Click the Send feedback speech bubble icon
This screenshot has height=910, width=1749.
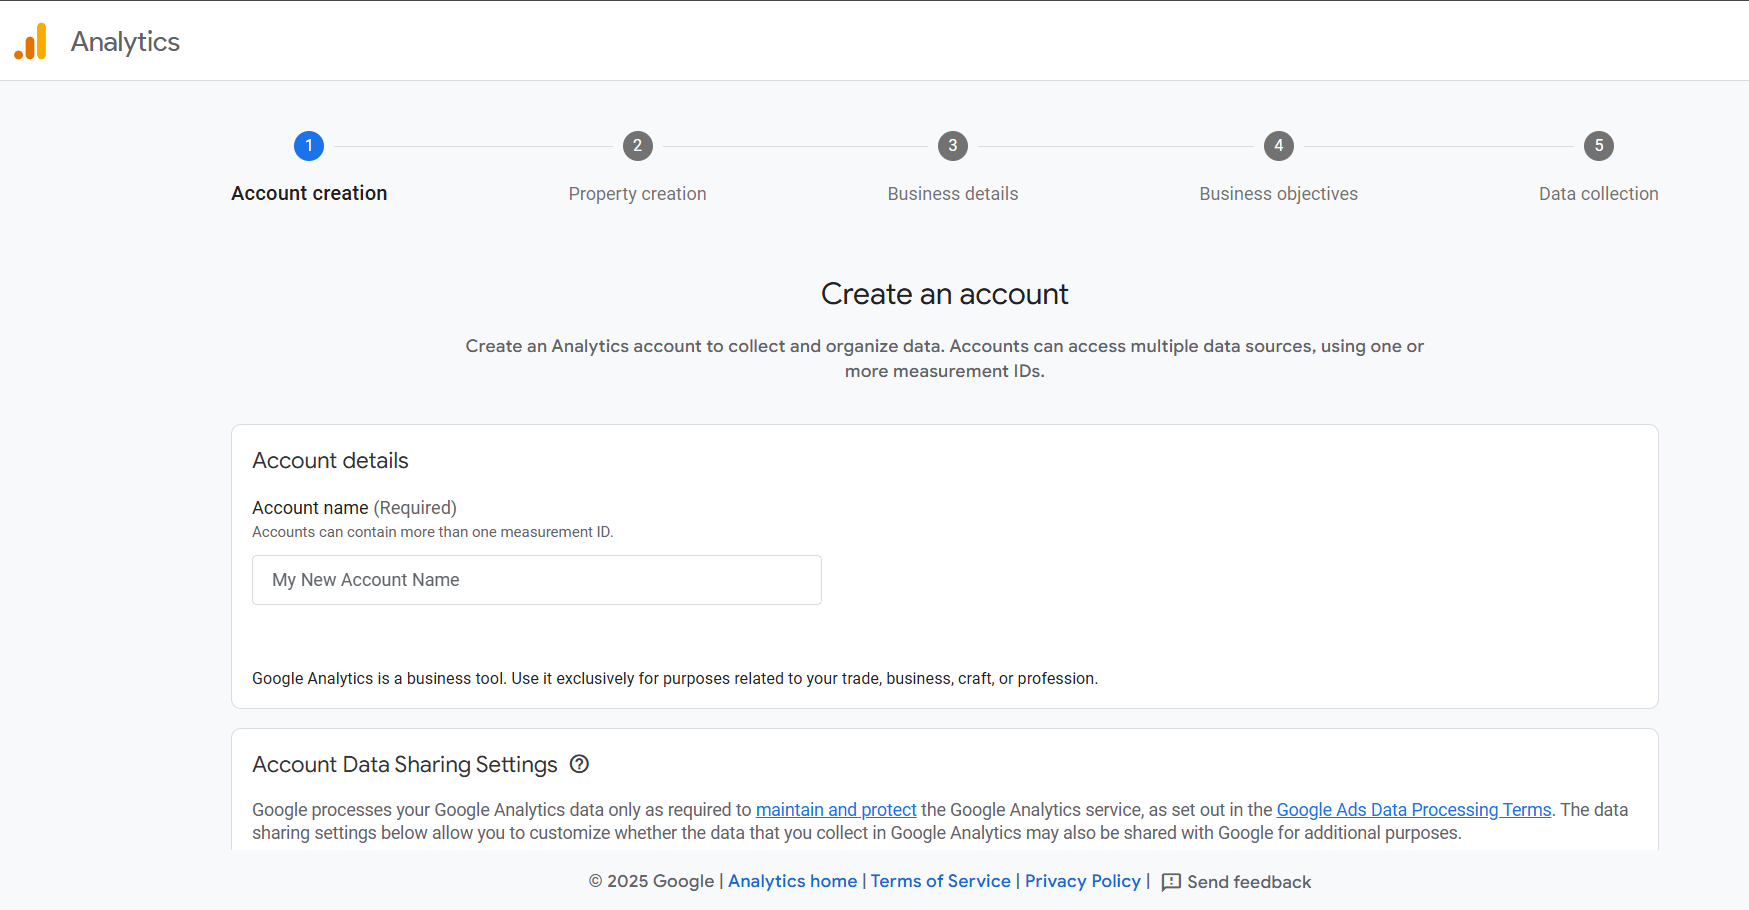1171,882
